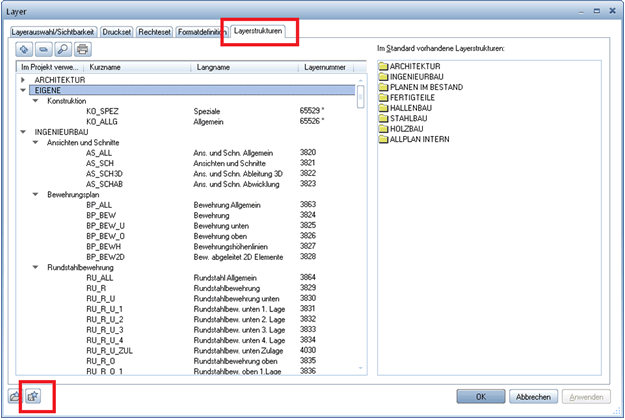The image size is (625, 420).
Task: Collapse the Rundstahlbewehrung group
Action: [x=35, y=267]
